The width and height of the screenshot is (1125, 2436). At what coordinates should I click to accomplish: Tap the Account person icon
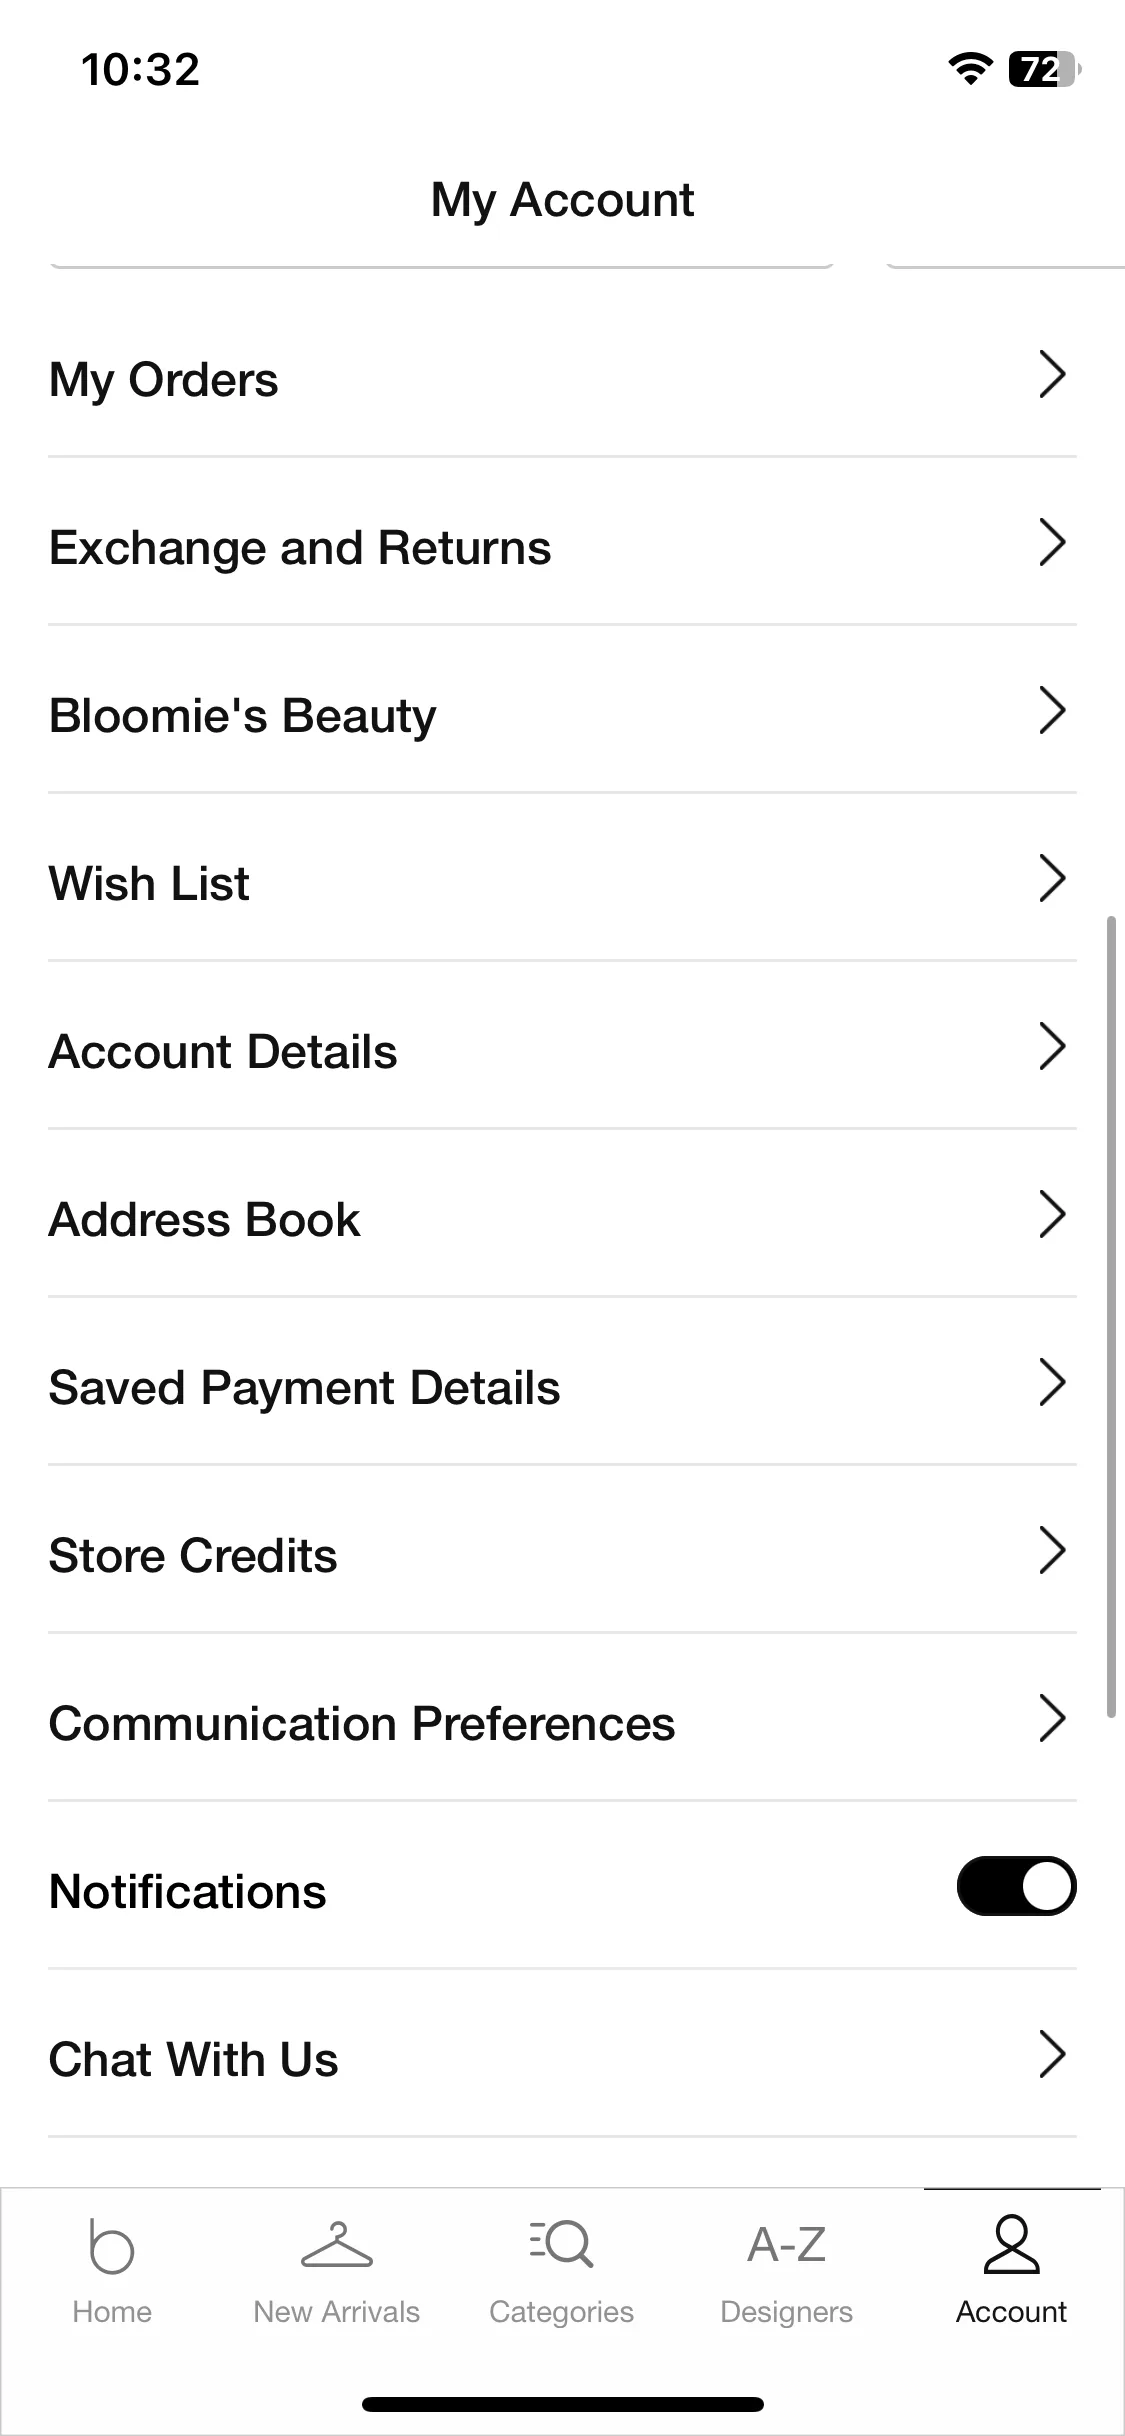(x=1012, y=2244)
